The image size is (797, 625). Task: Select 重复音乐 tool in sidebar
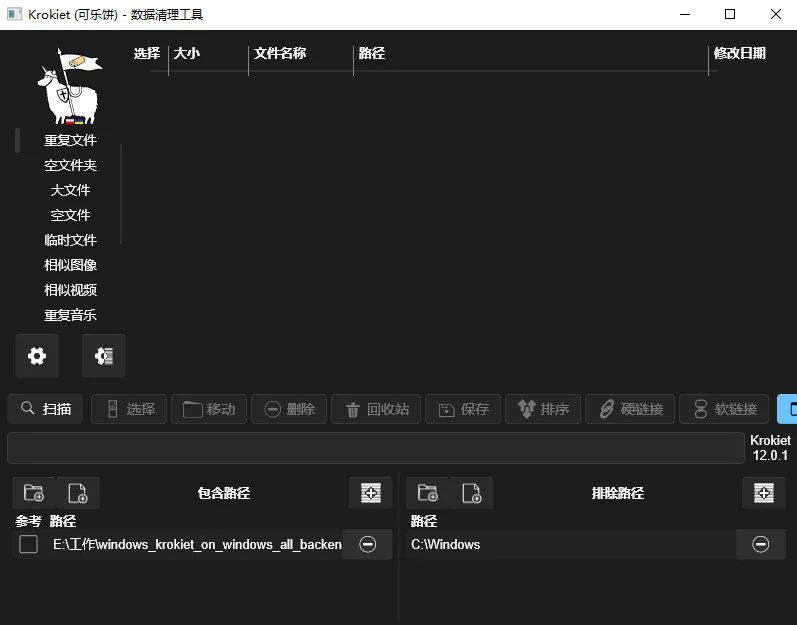[x=70, y=315]
